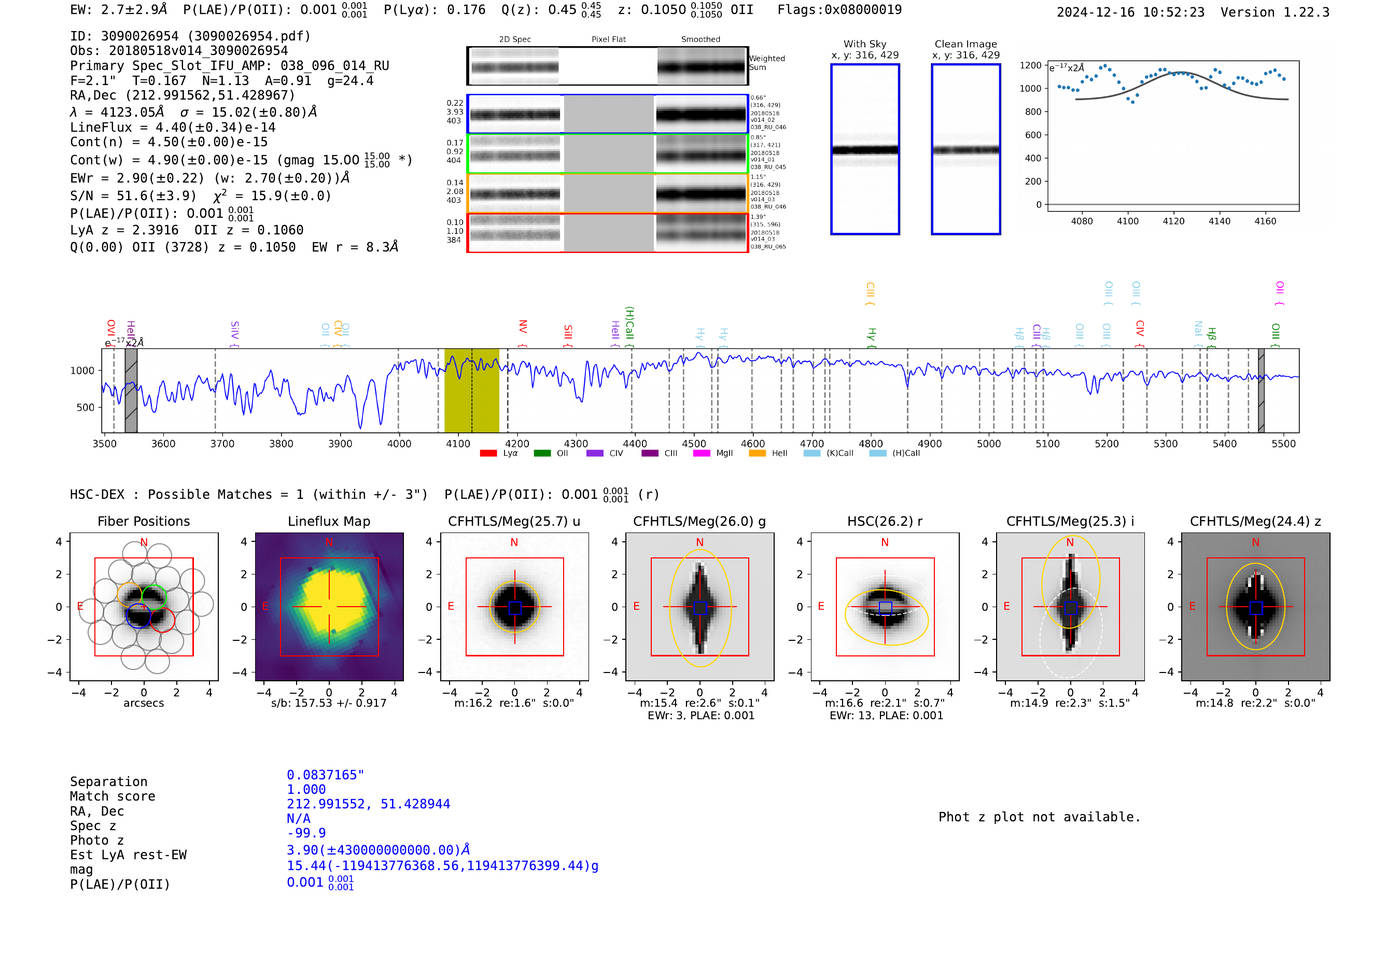This screenshot has height=953, width=1400.
Task: Click the RA,Dec header coordinates line
Action: (x=182, y=96)
